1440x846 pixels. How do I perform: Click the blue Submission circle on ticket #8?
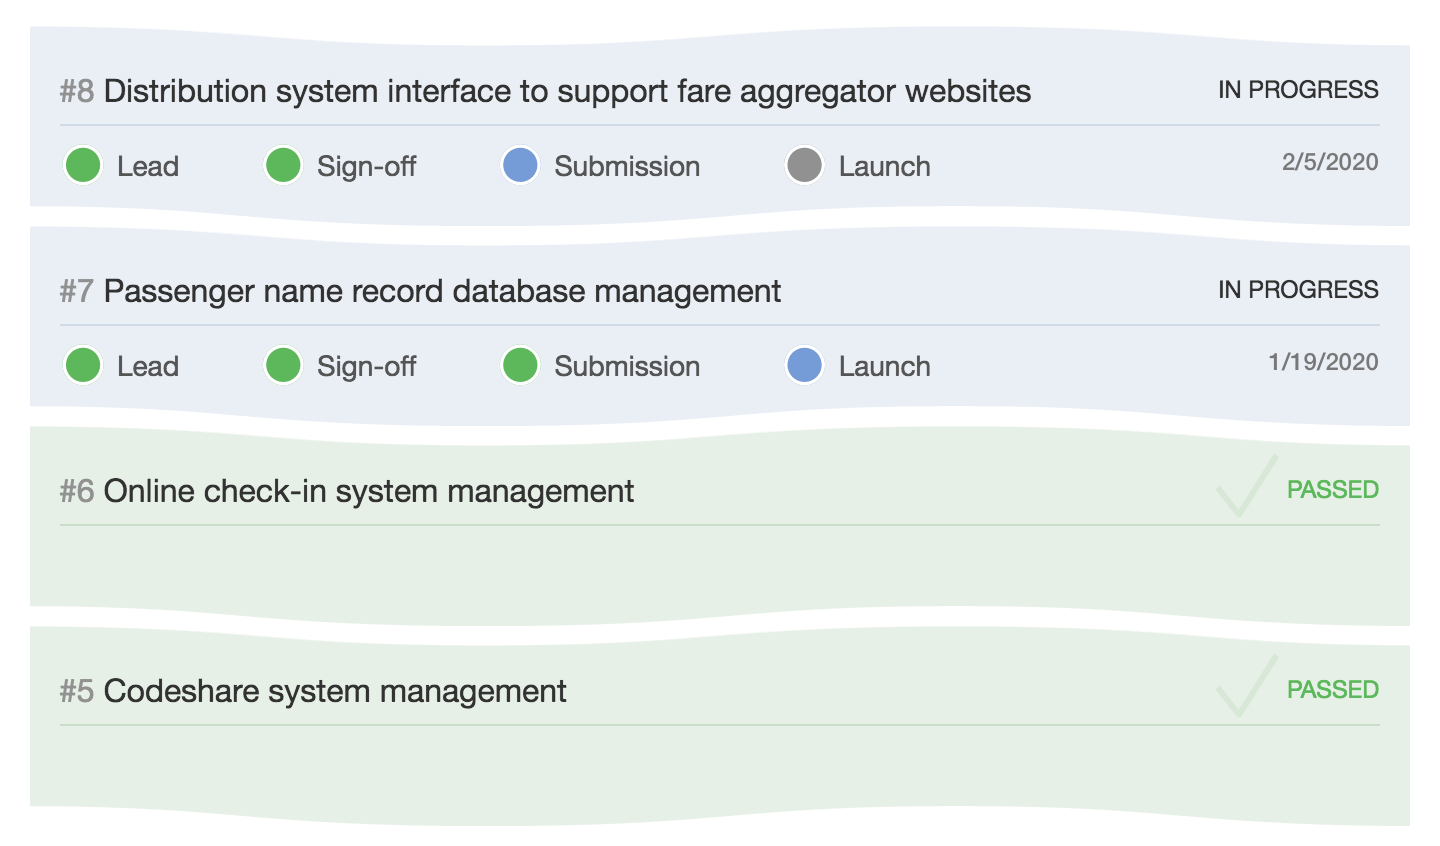click(519, 166)
